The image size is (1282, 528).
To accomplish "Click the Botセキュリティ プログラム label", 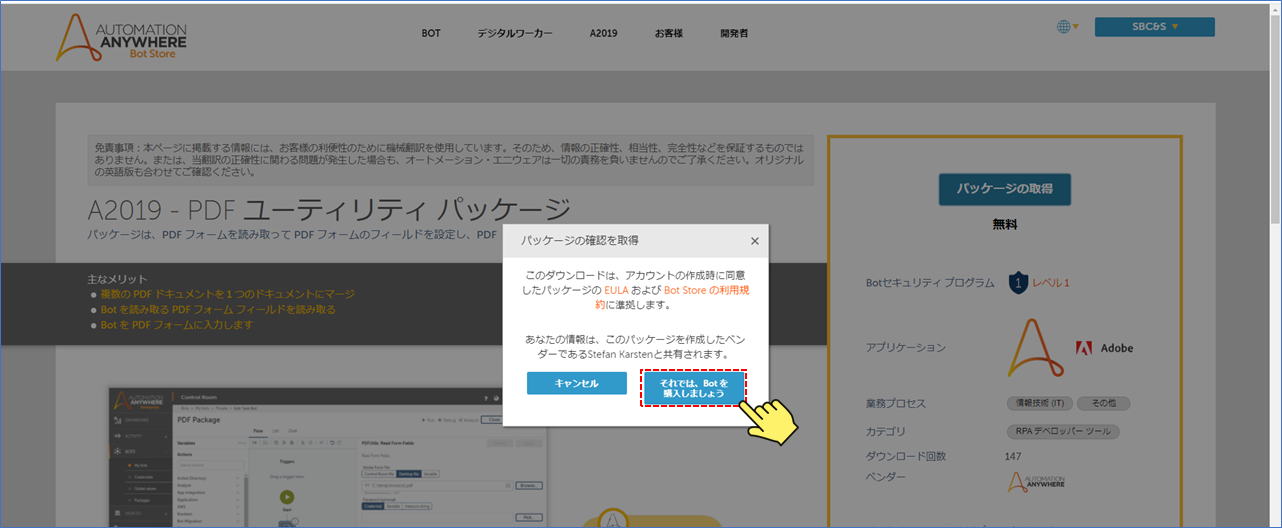I will (x=930, y=283).
